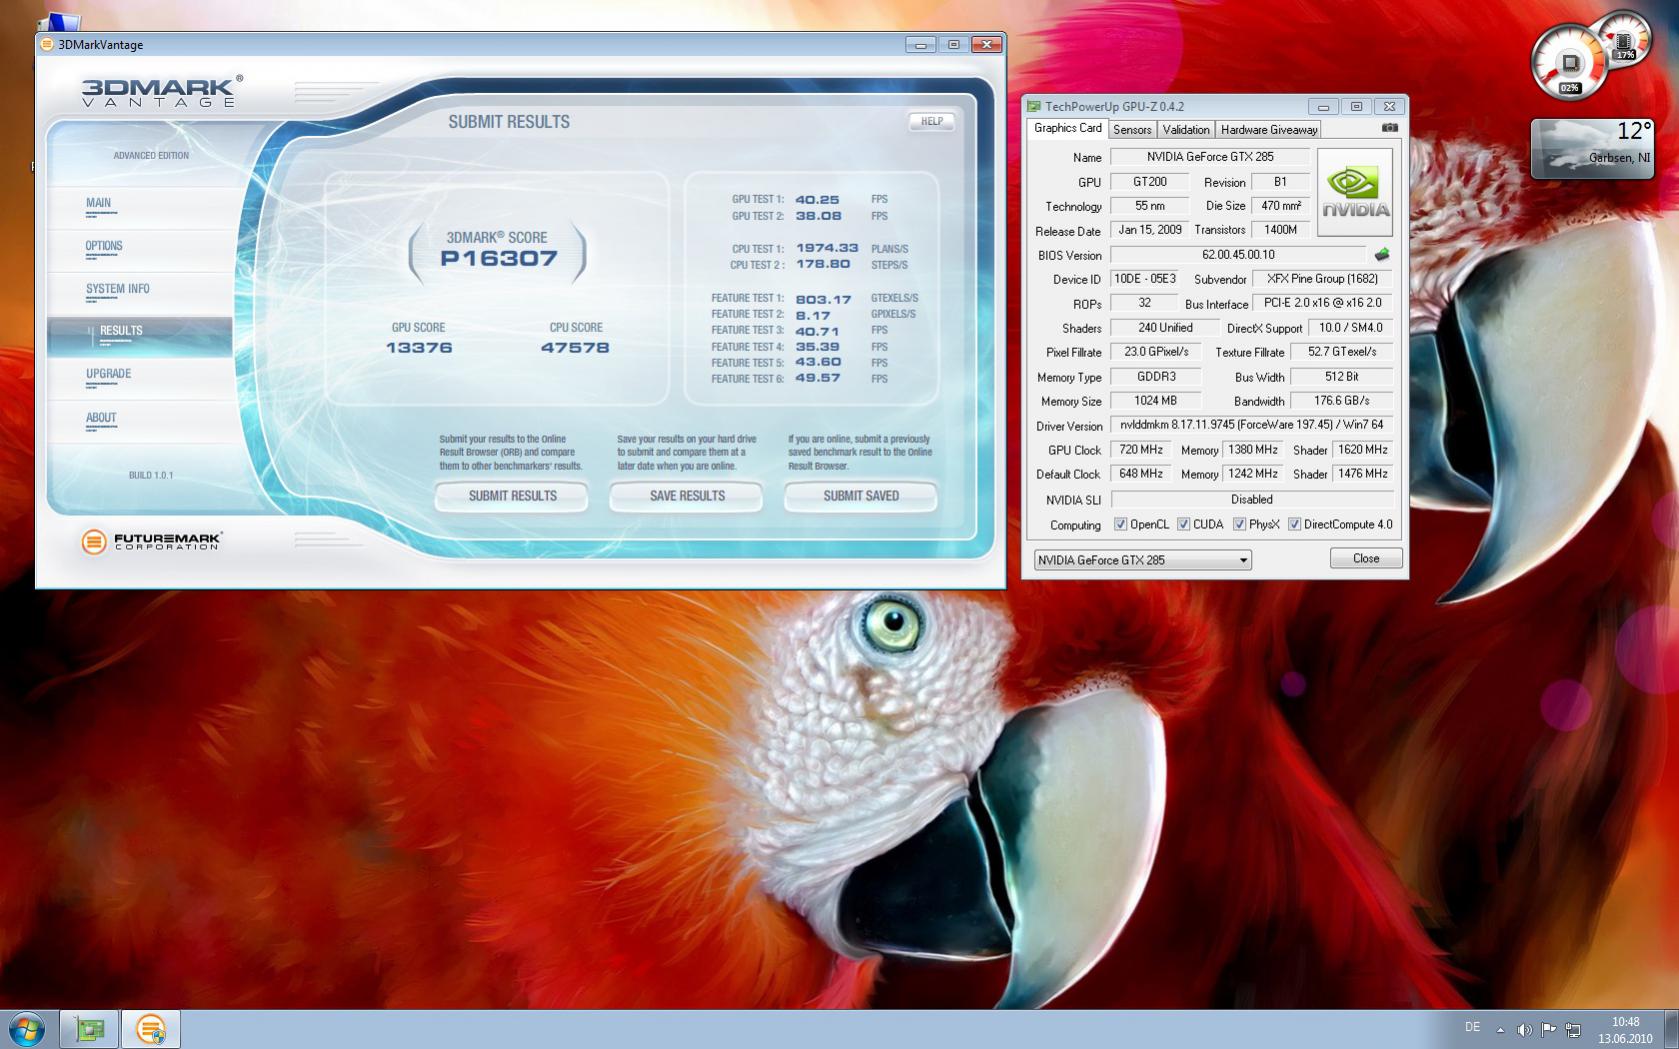Viewport: 1679px width, 1049px height.
Task: Click the Feature Test 1 value 803.17
Action: pos(823,299)
